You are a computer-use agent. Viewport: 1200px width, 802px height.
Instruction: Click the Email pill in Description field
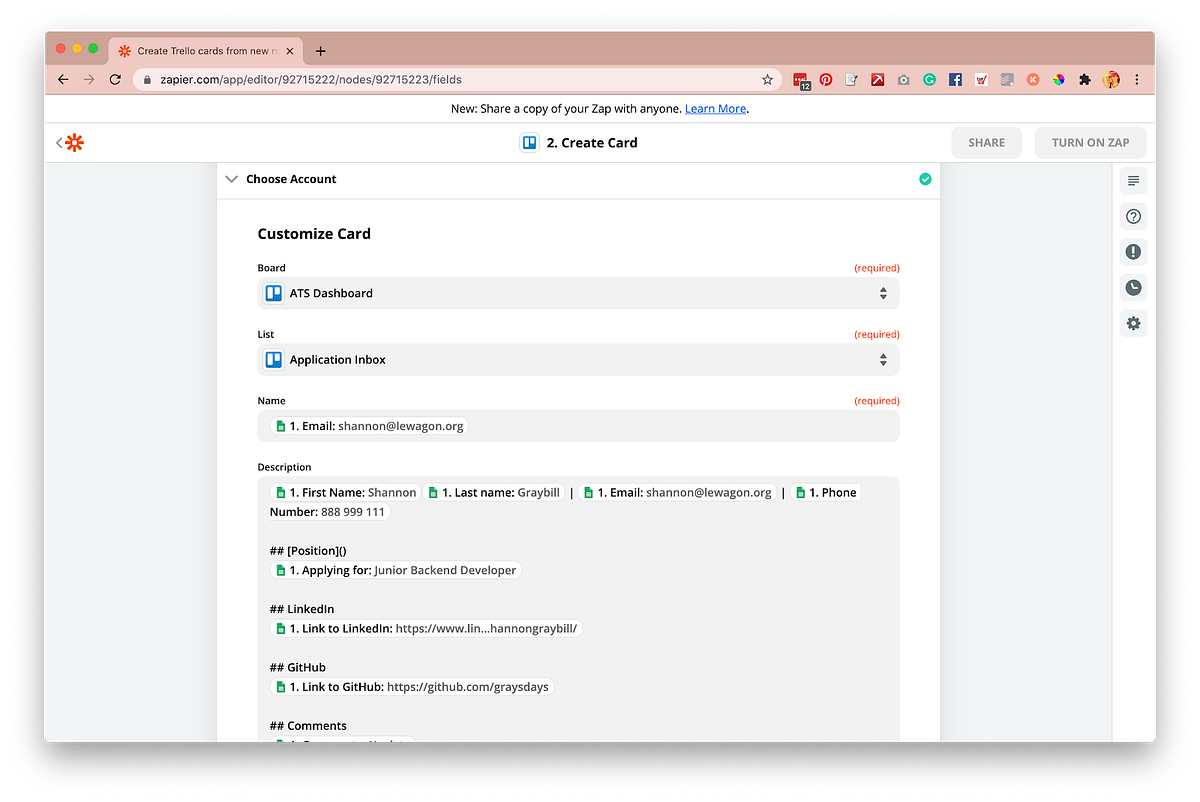677,492
